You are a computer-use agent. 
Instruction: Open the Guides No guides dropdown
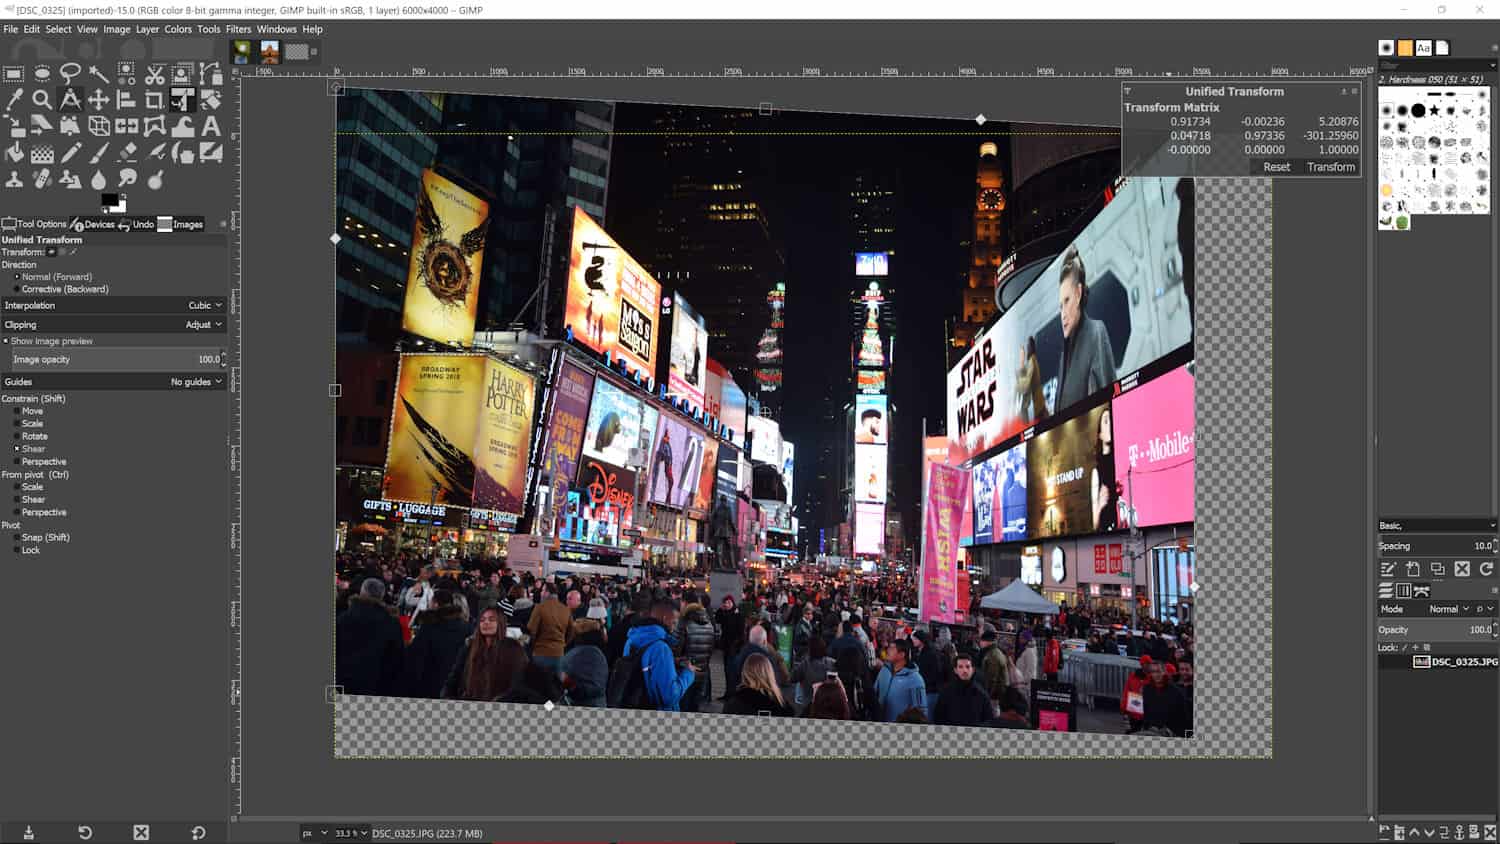pyautogui.click(x=113, y=381)
